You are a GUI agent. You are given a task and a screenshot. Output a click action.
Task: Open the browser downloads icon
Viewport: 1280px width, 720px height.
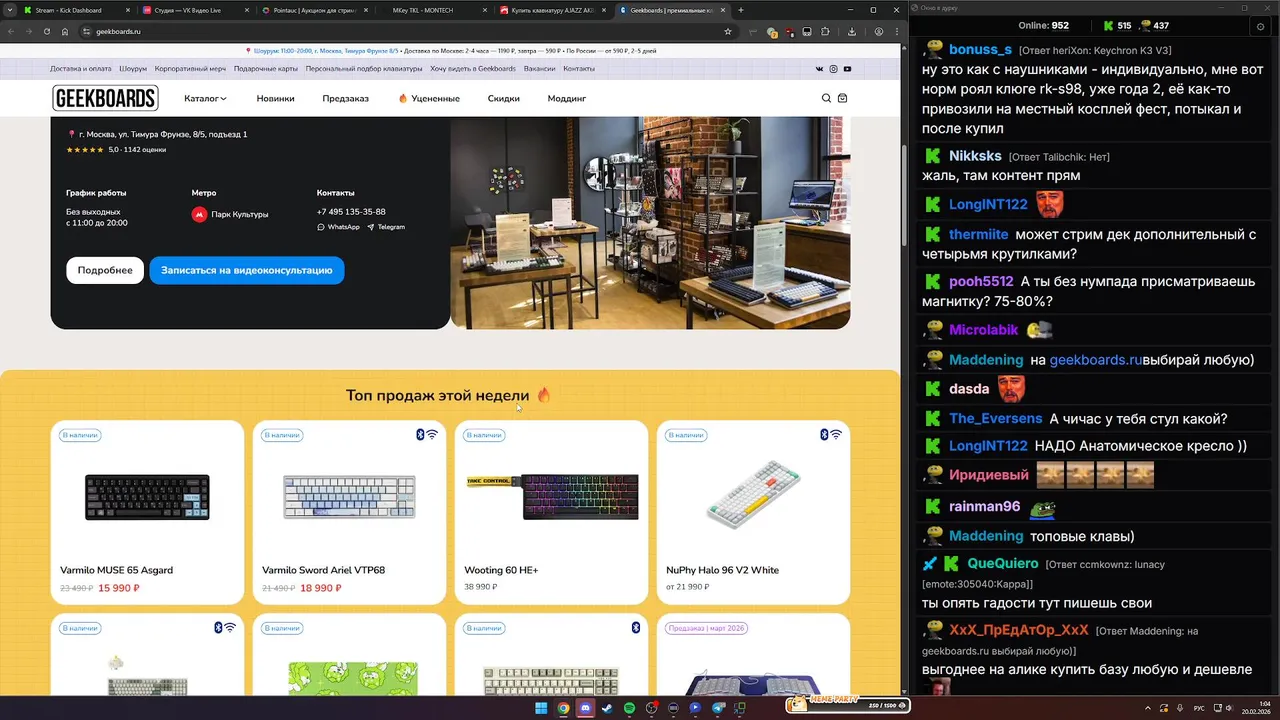point(852,31)
